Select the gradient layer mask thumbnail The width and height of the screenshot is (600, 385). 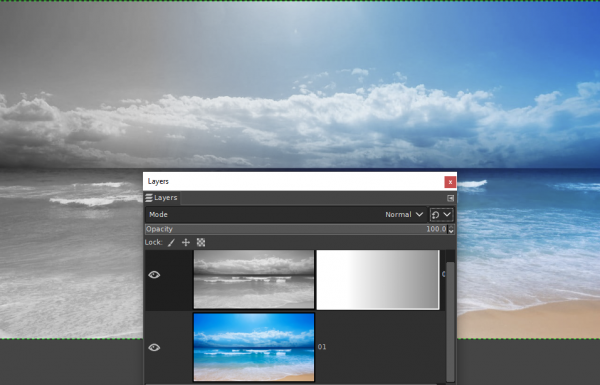coord(378,279)
